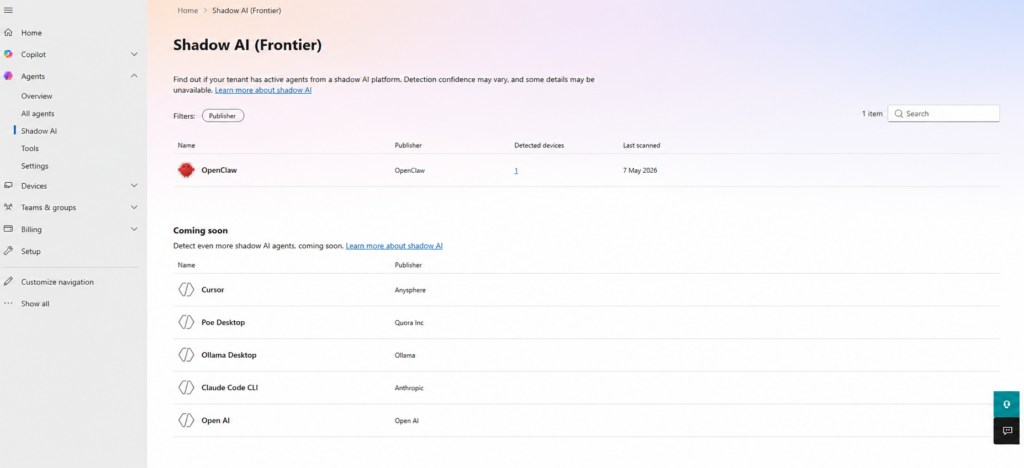The height and width of the screenshot is (468, 1024).
Task: Click the Coming soon heading
Action: pyautogui.click(x=200, y=230)
